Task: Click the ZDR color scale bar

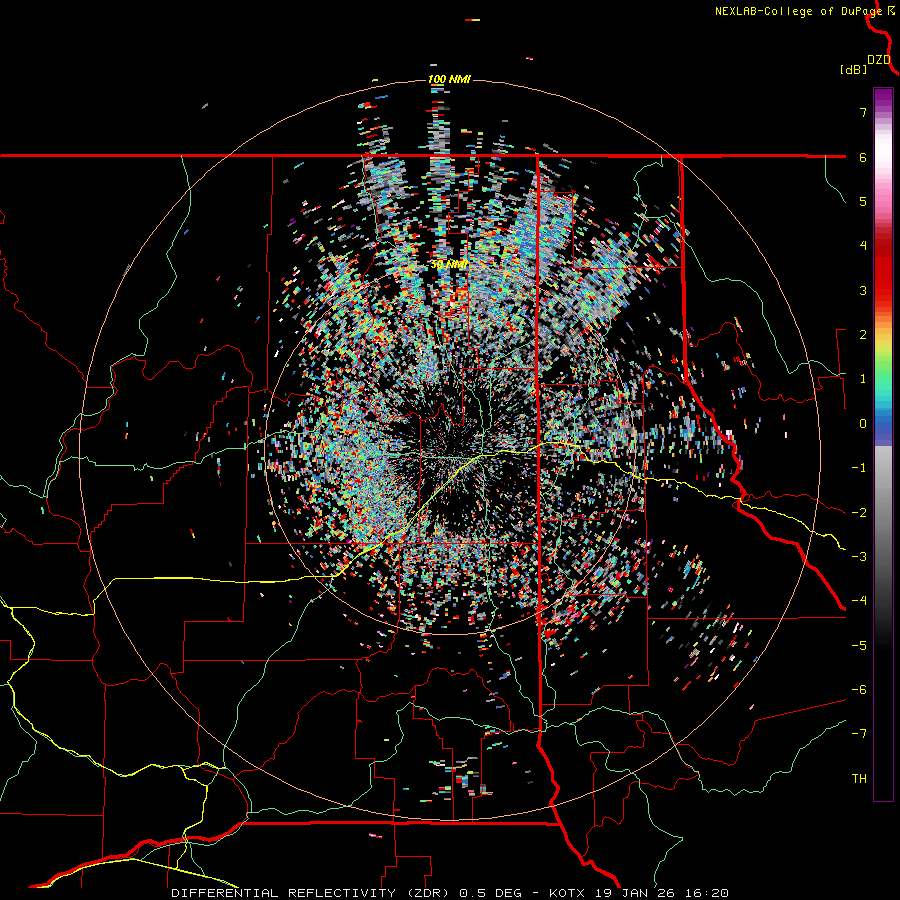Action: pos(883,444)
